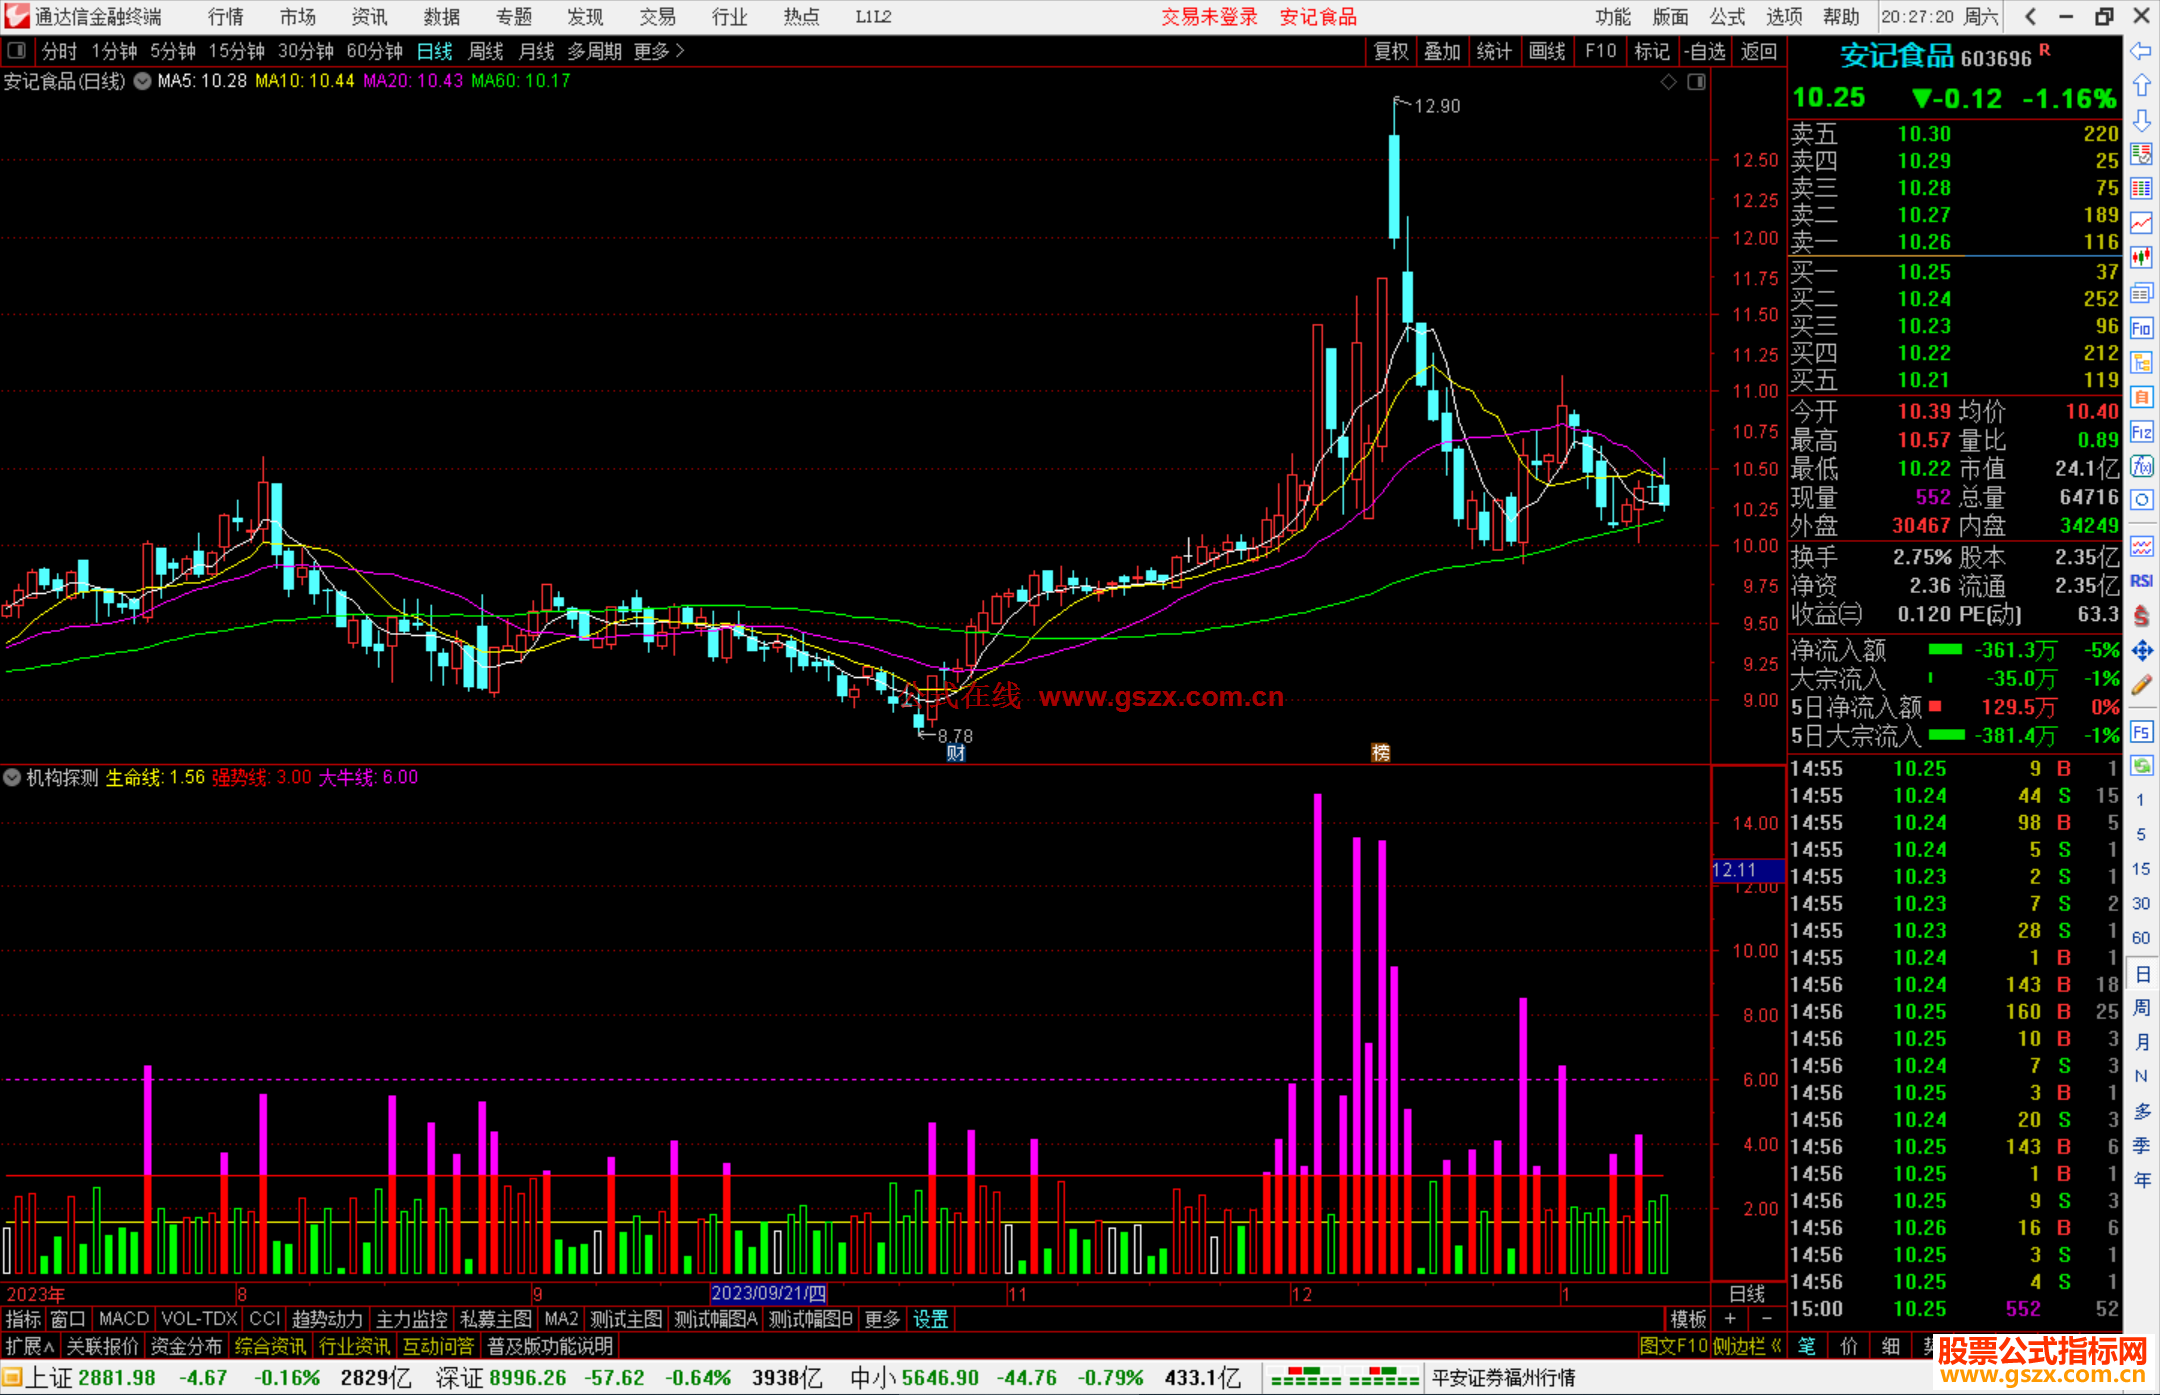Click the 复权 button
2160x1395 pixels.
[1391, 51]
